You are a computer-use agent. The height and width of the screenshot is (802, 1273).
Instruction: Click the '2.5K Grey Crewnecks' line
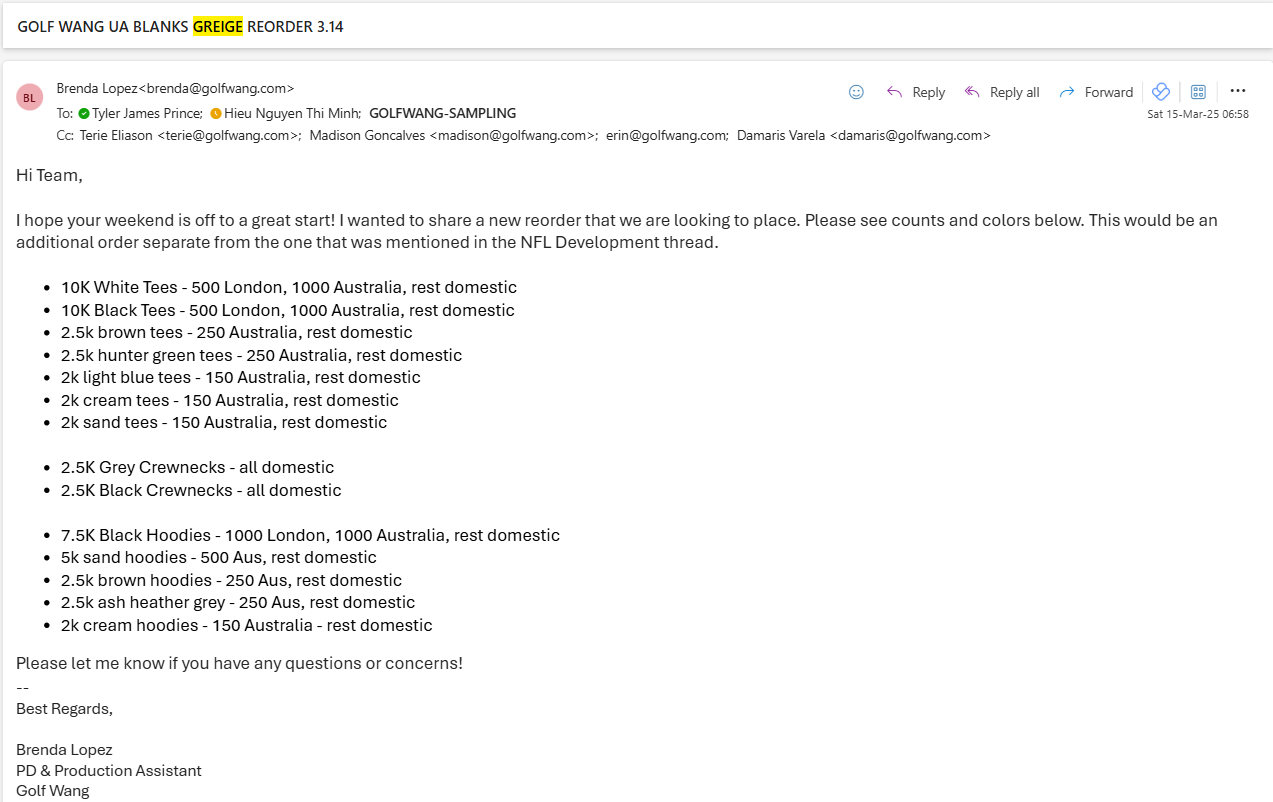click(198, 467)
